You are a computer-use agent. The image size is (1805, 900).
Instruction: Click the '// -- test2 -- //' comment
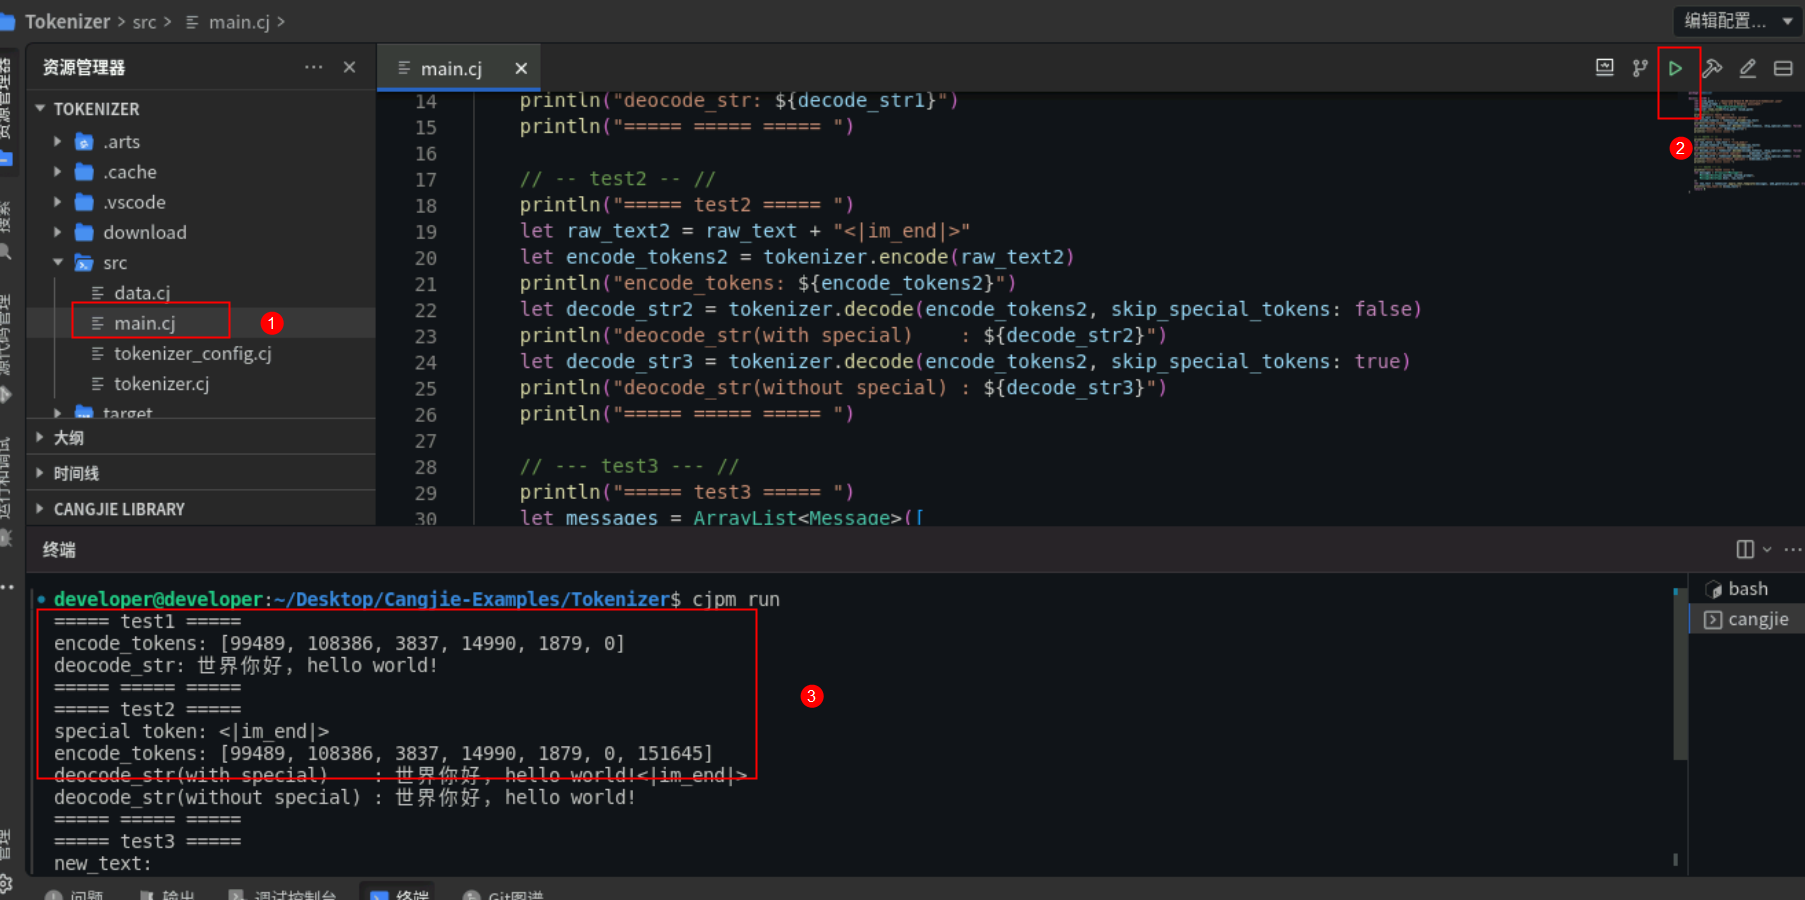[618, 179]
